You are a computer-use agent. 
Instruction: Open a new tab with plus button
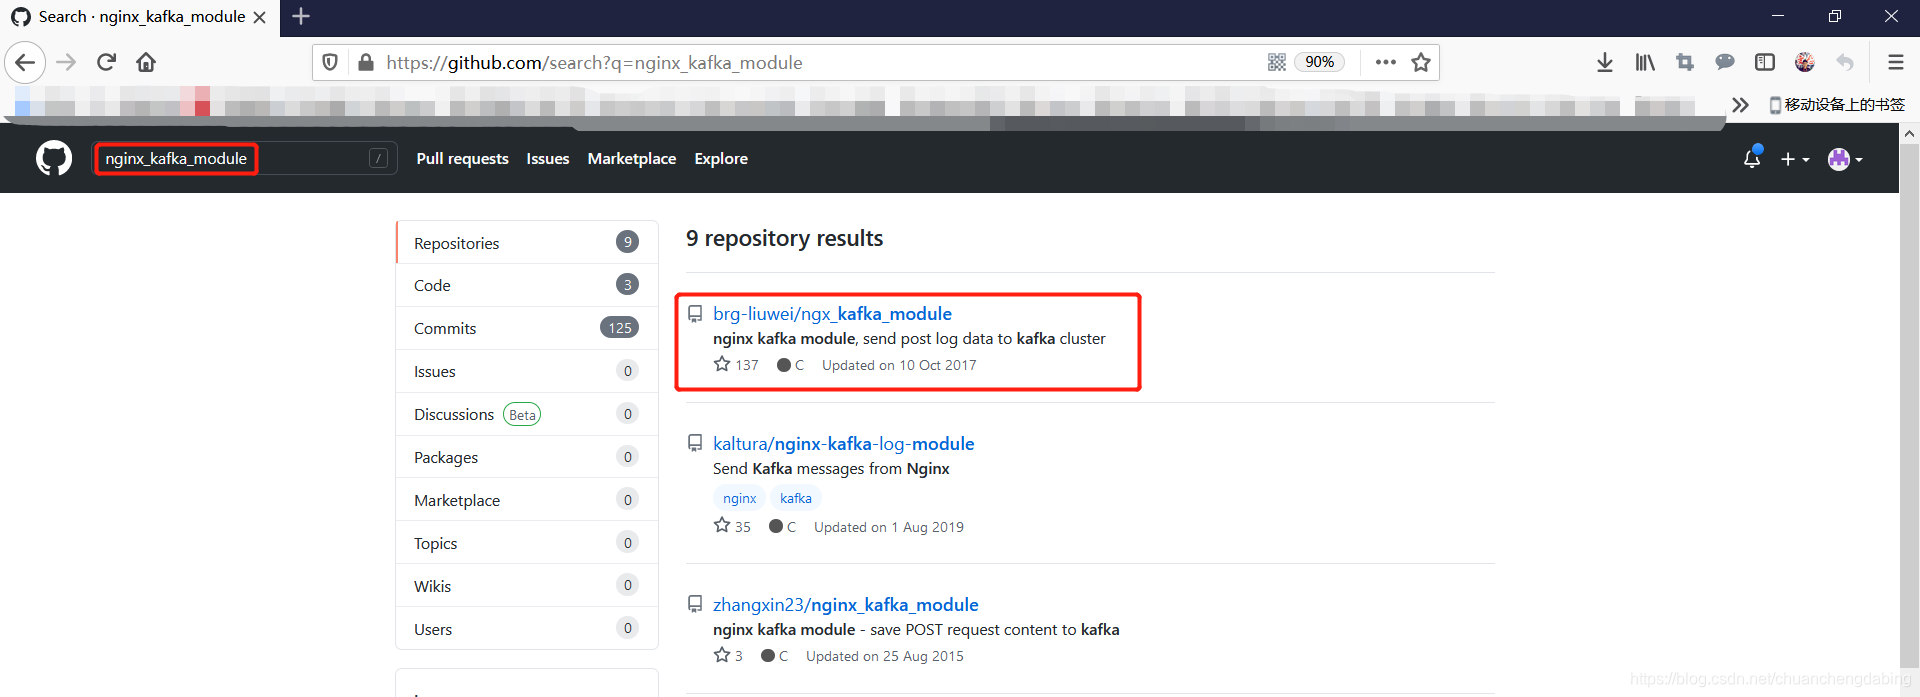tap(301, 16)
